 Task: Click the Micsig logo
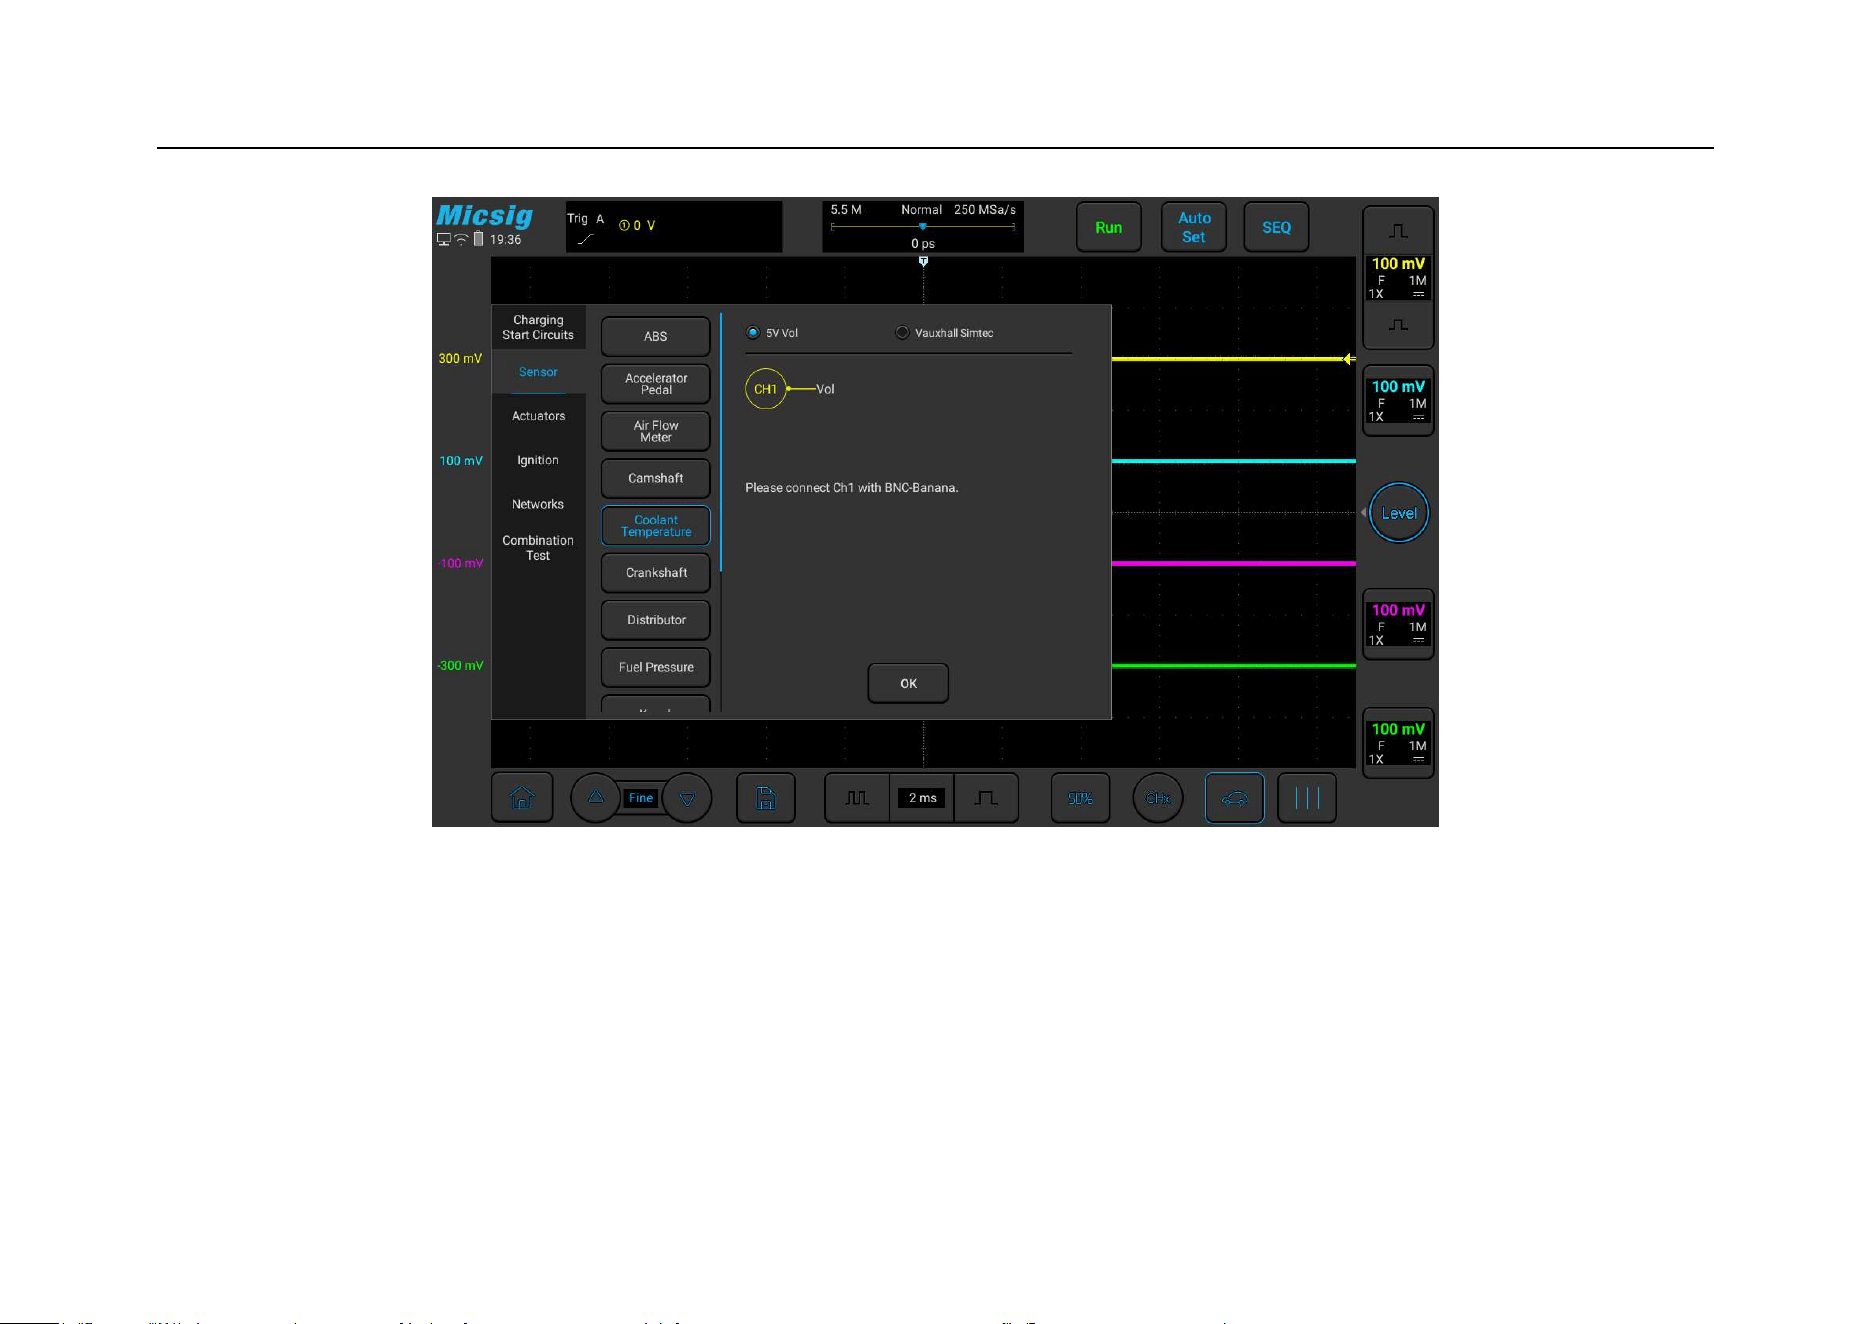(484, 216)
